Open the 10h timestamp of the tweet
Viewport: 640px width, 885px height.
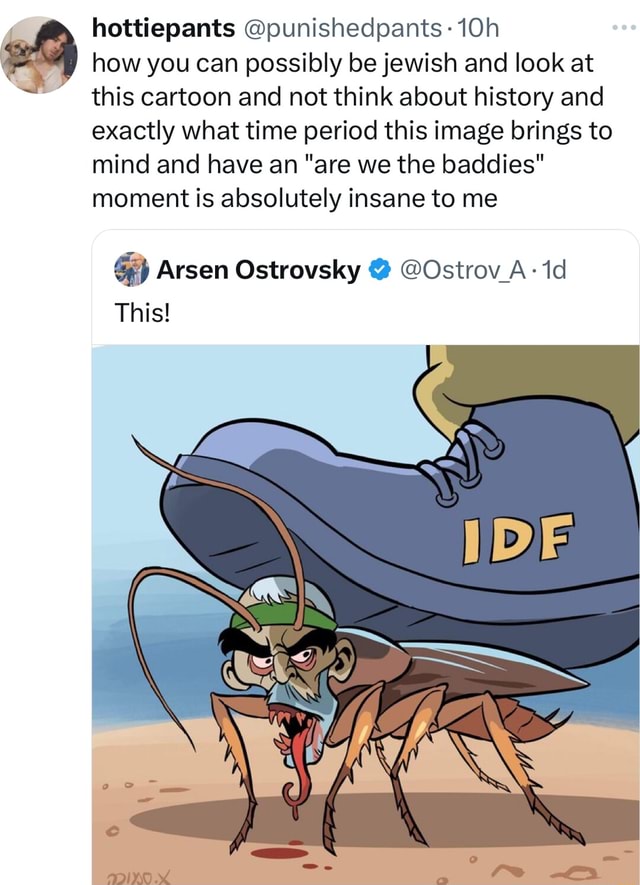pos(477,28)
